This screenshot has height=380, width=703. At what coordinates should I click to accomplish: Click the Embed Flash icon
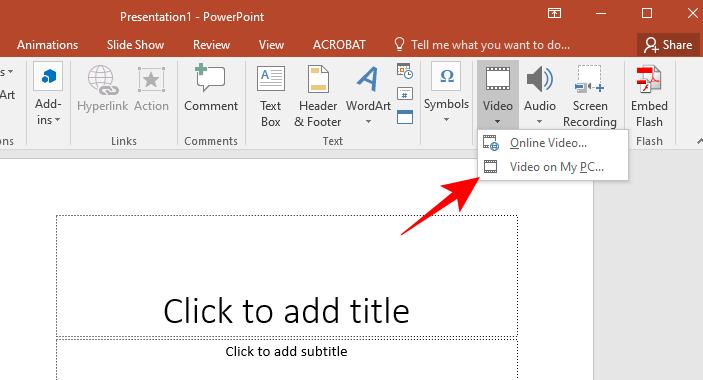(x=649, y=97)
